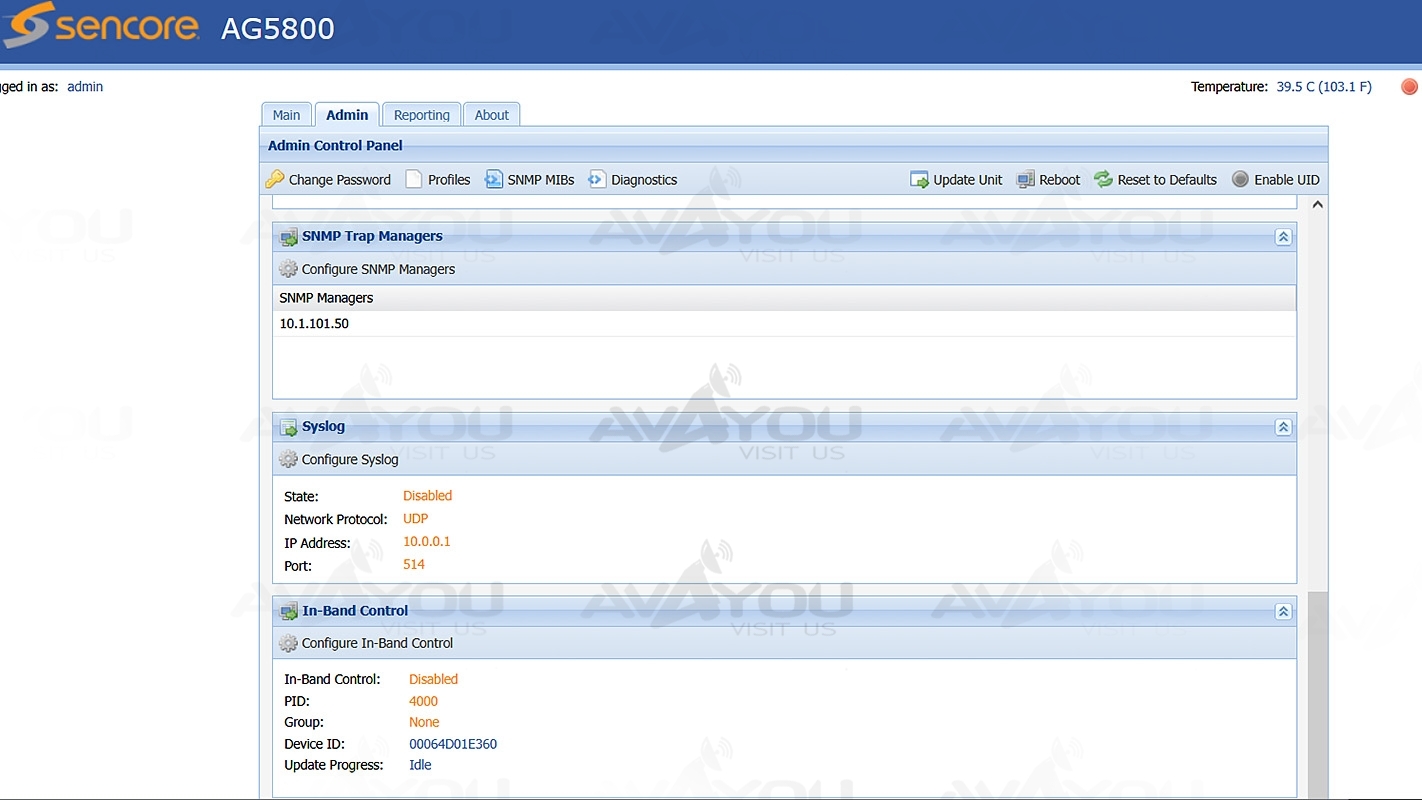Collapse the In-Band Control section
Image resolution: width=1422 pixels, height=800 pixels.
click(1283, 611)
